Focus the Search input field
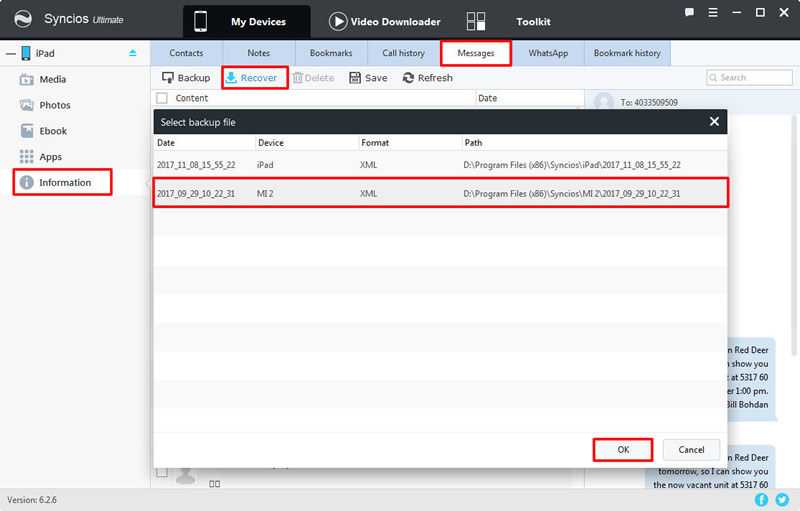 tap(749, 78)
